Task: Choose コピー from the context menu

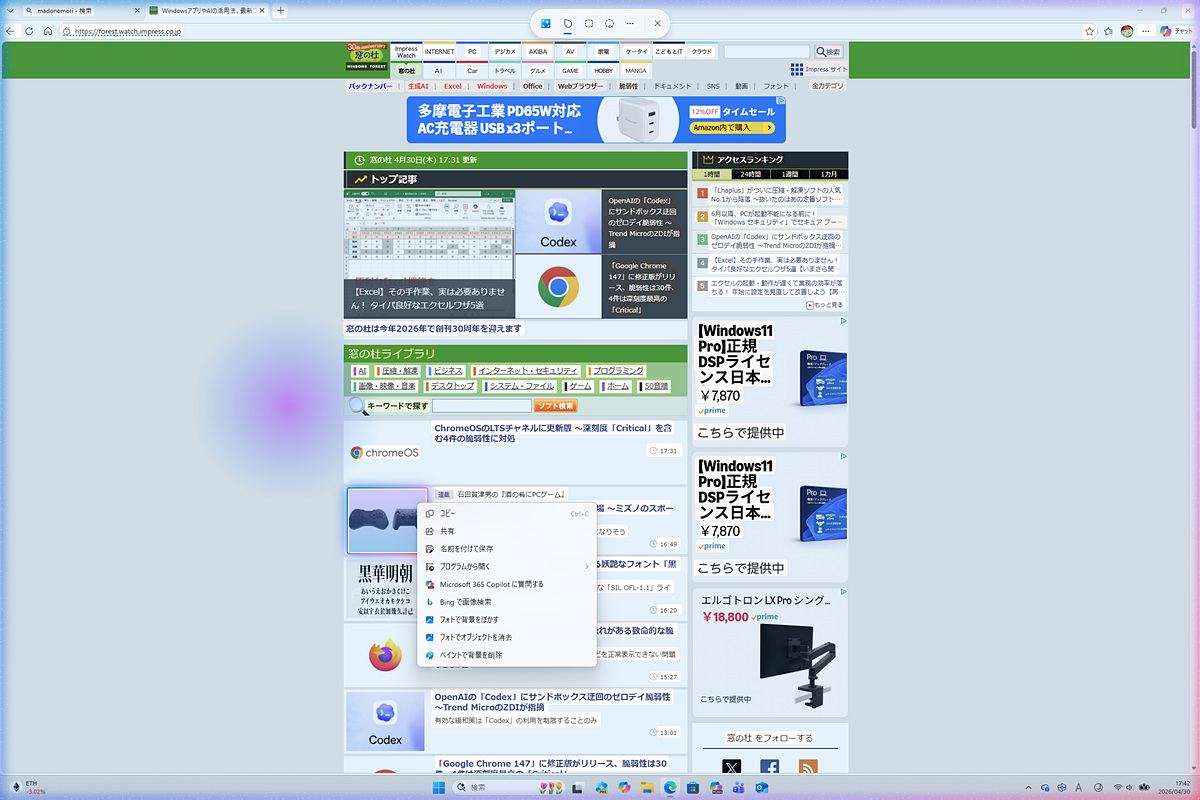Action: pos(507,514)
